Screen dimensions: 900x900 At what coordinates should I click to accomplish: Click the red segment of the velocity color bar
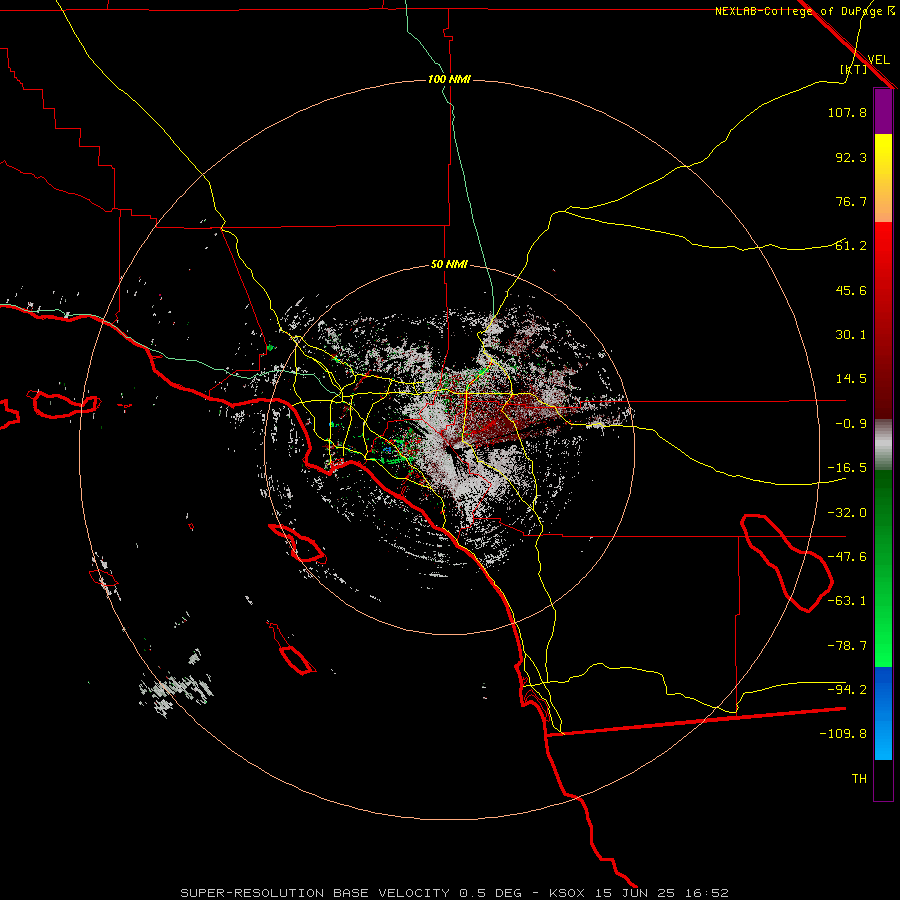click(883, 320)
